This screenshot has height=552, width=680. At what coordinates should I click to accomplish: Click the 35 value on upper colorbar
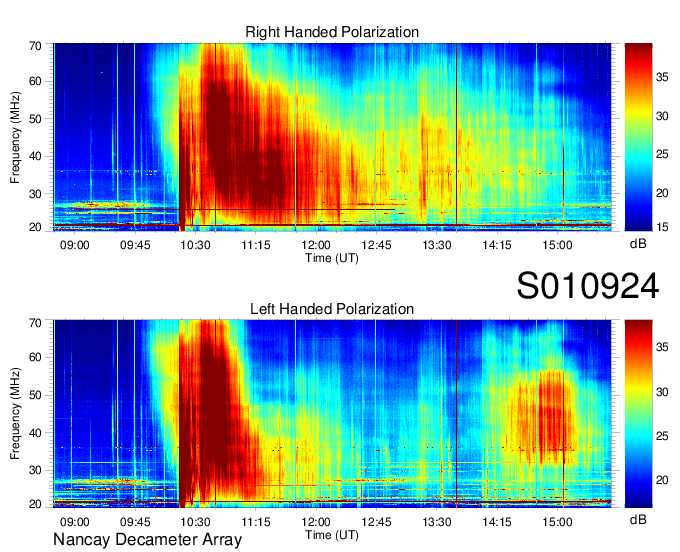(662, 77)
